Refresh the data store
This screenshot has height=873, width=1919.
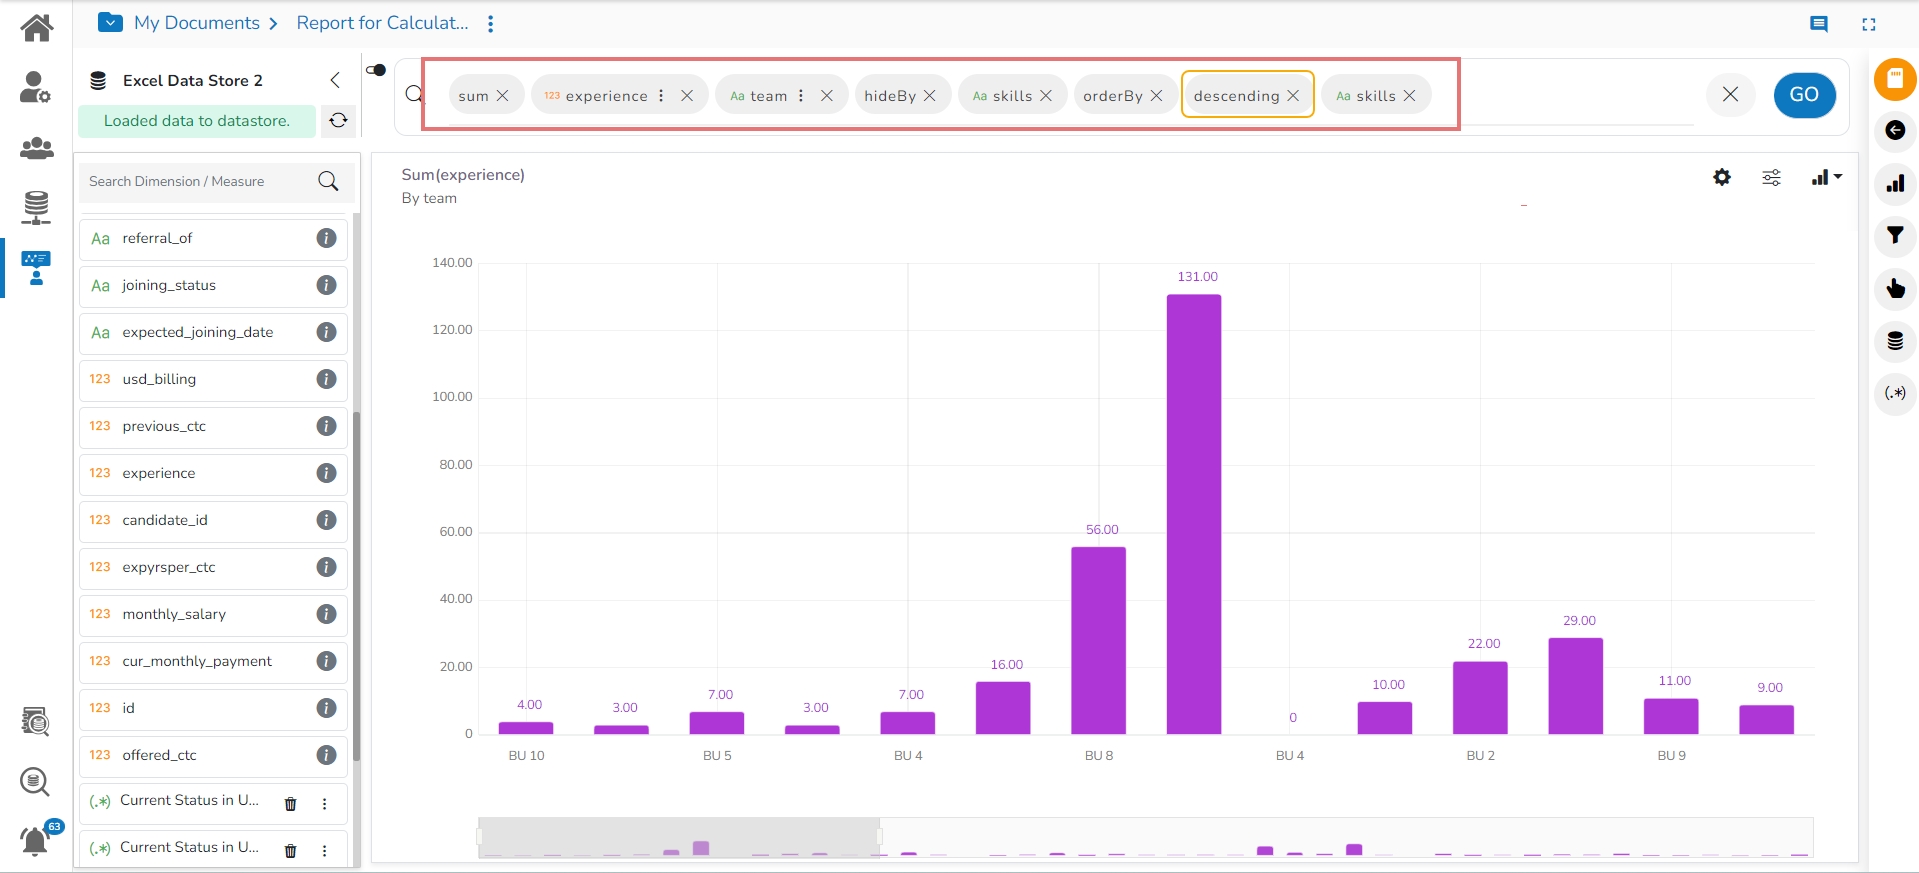pyautogui.click(x=339, y=120)
